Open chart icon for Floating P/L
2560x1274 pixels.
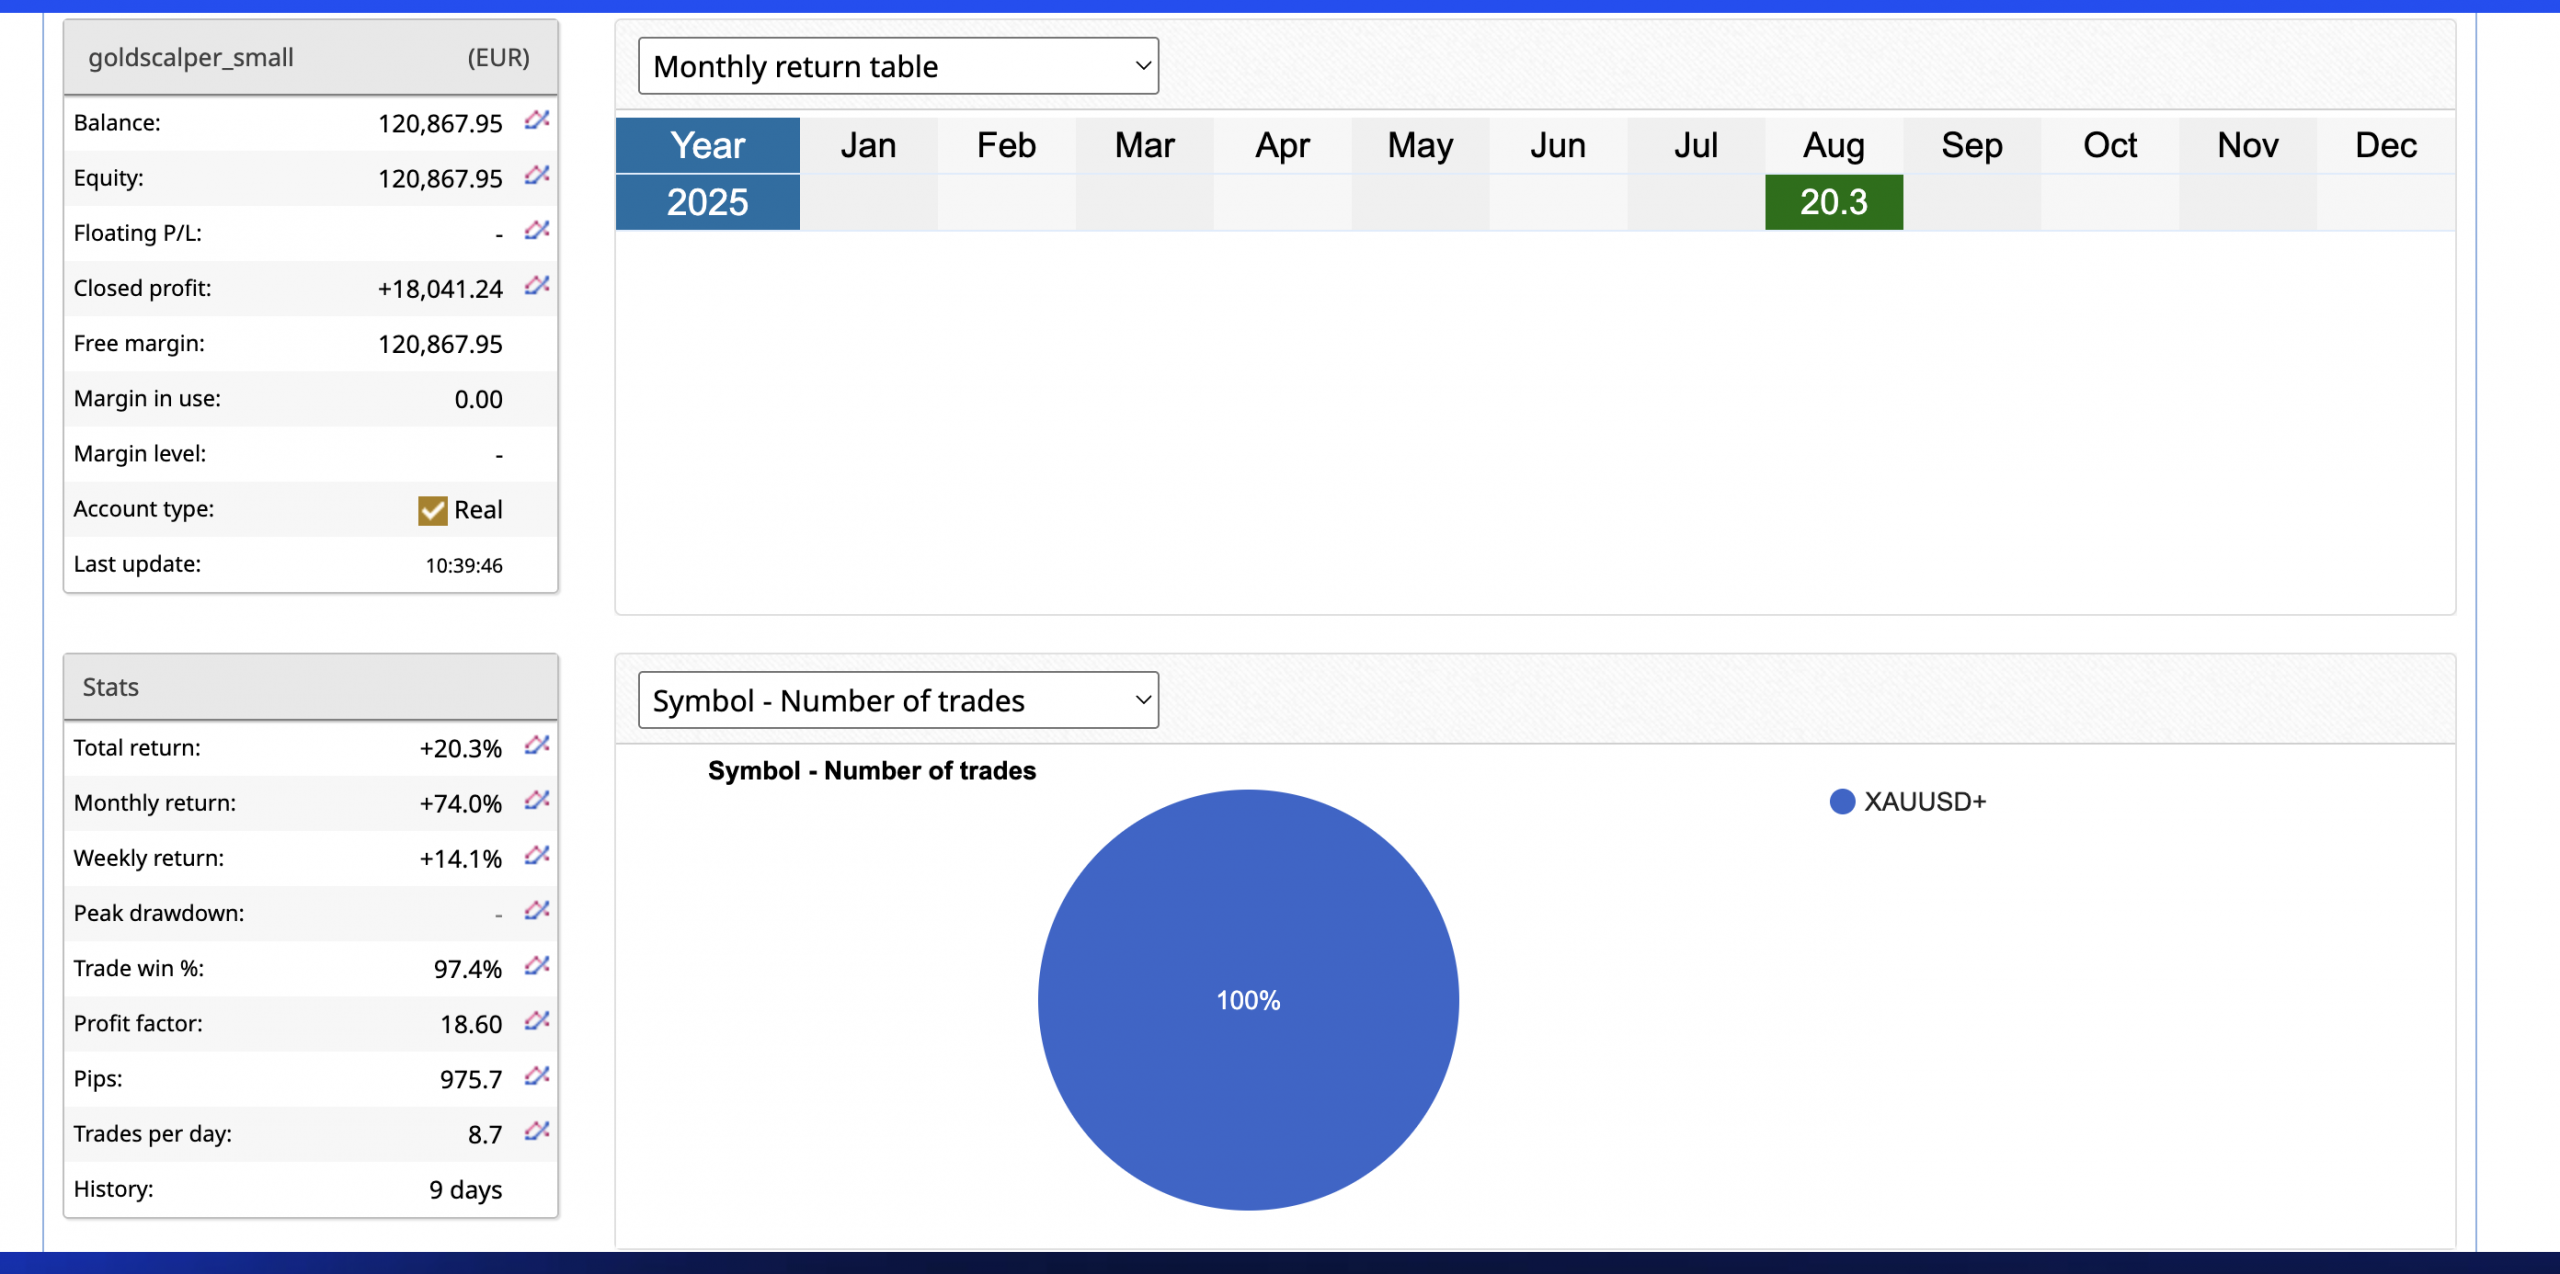(537, 231)
